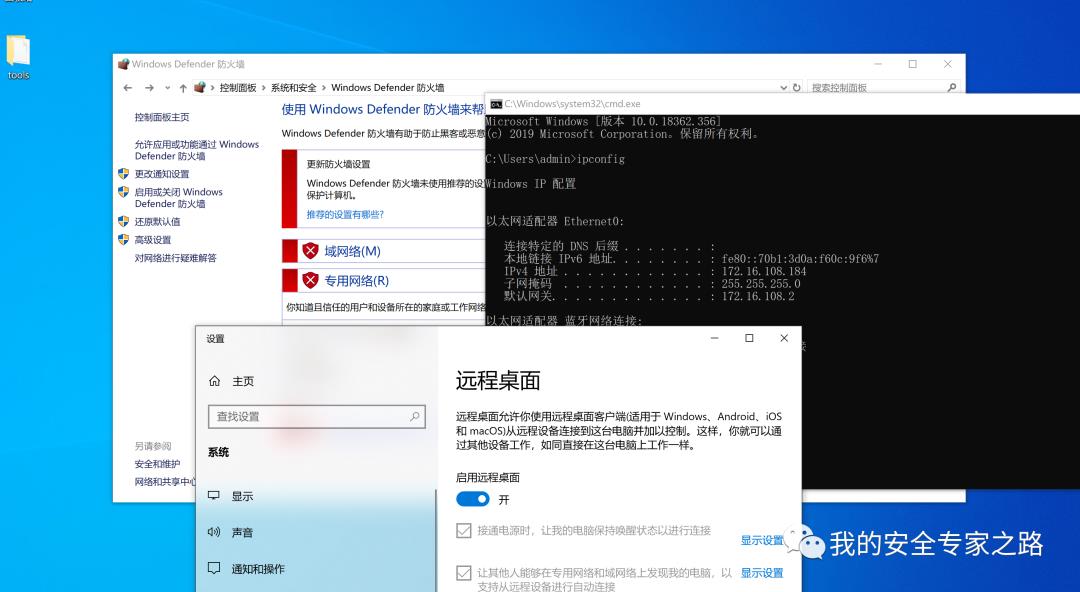Click the Windows Defender firewall title bar icon
This screenshot has height=592, width=1080.
pos(123,64)
